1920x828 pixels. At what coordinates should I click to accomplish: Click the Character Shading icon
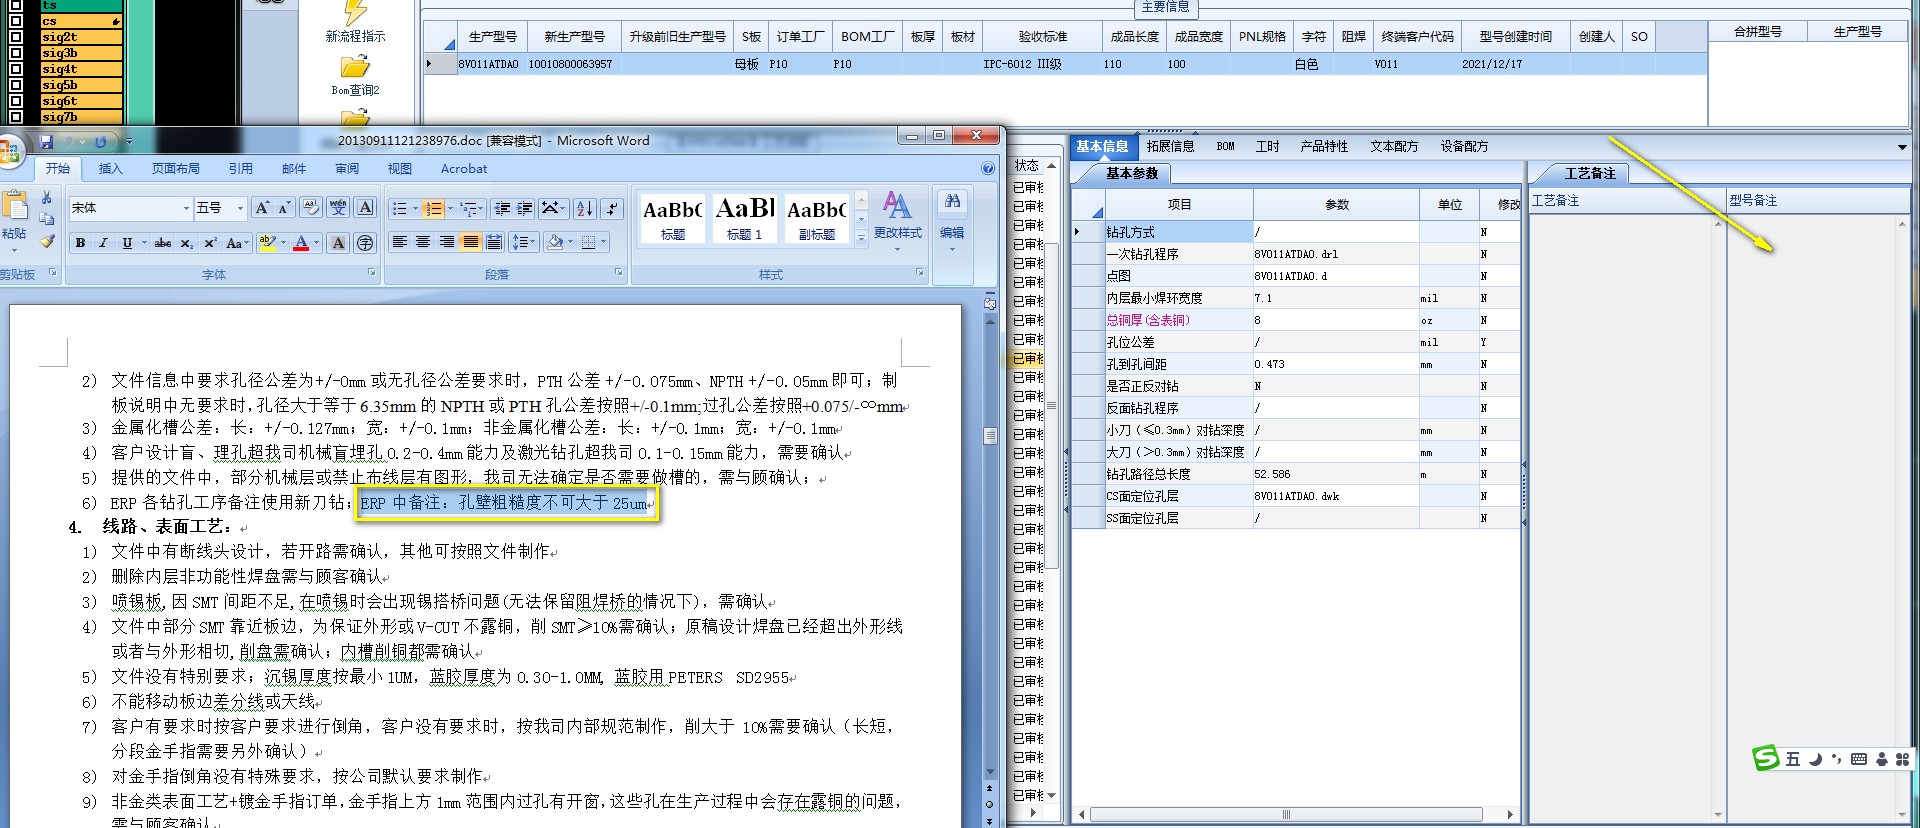(x=338, y=243)
